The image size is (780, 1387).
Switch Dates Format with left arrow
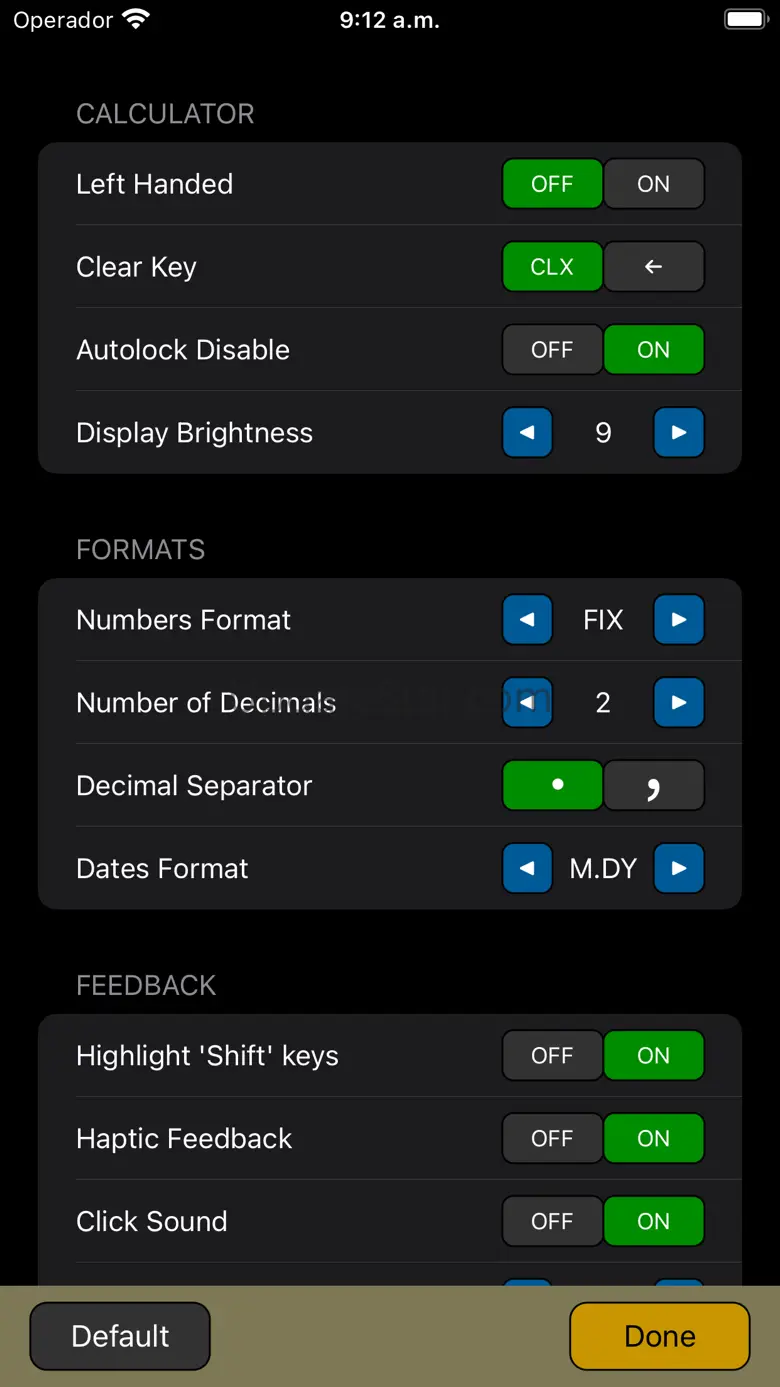point(527,868)
